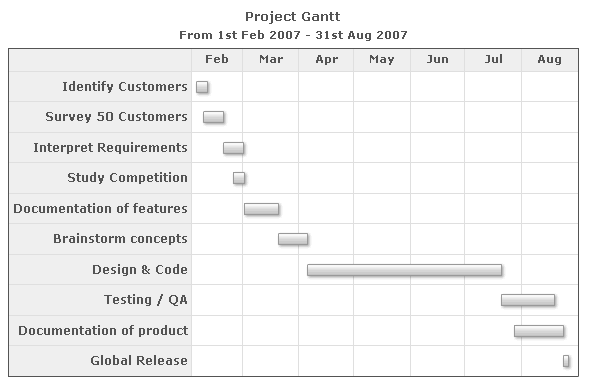
Task: Click the Documentation of features bar
Action: coord(261,209)
